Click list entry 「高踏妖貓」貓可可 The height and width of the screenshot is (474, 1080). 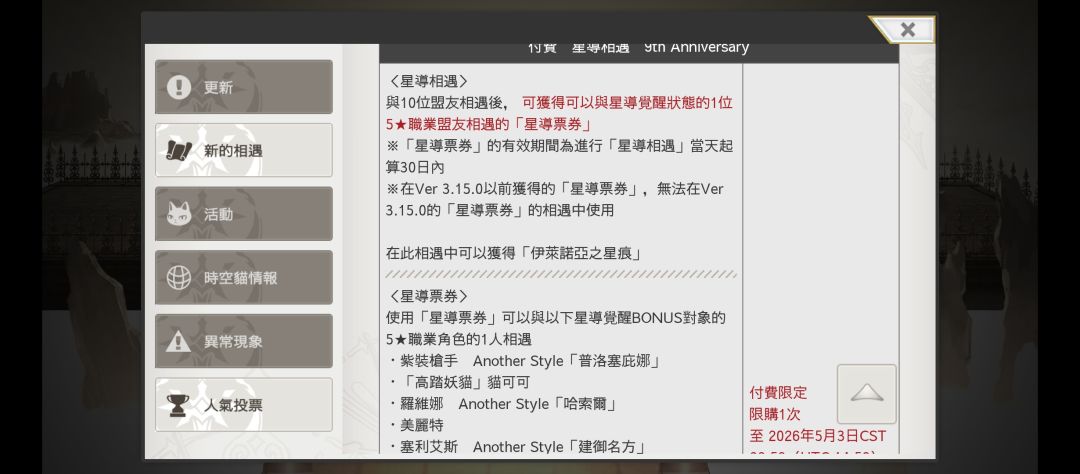(x=458, y=382)
